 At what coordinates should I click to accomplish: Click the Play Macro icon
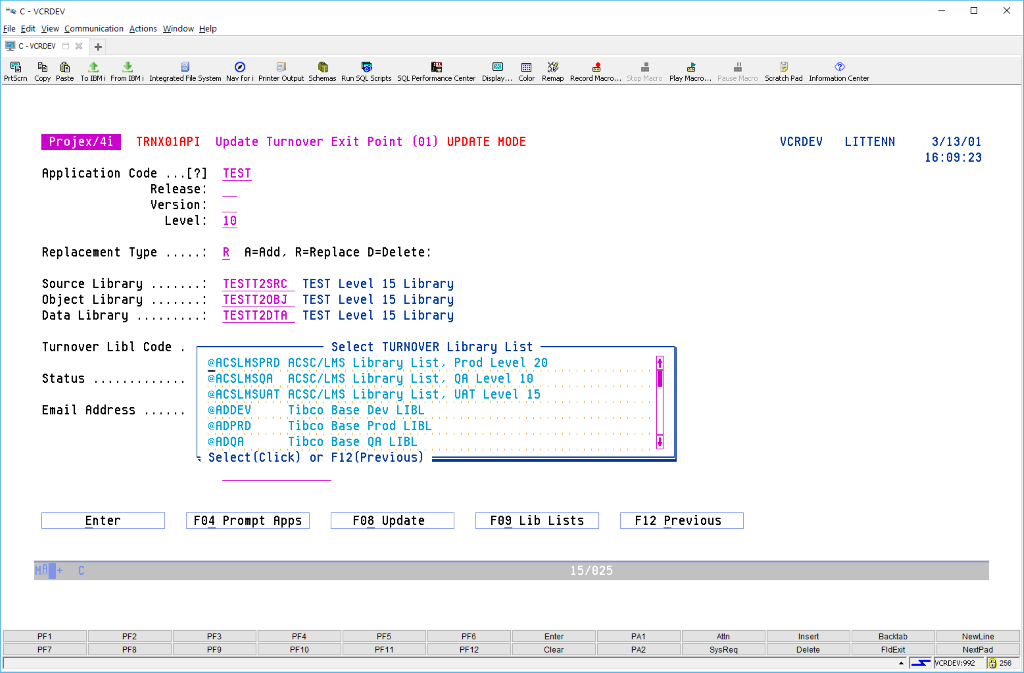(x=690, y=71)
